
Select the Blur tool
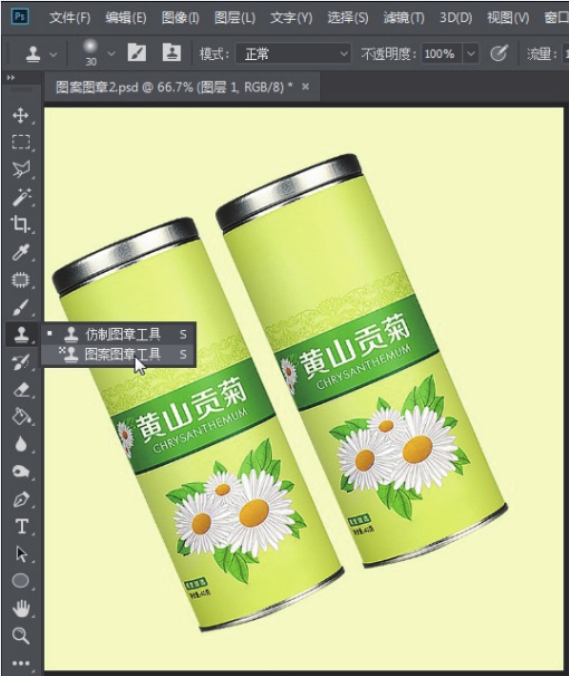[20, 444]
